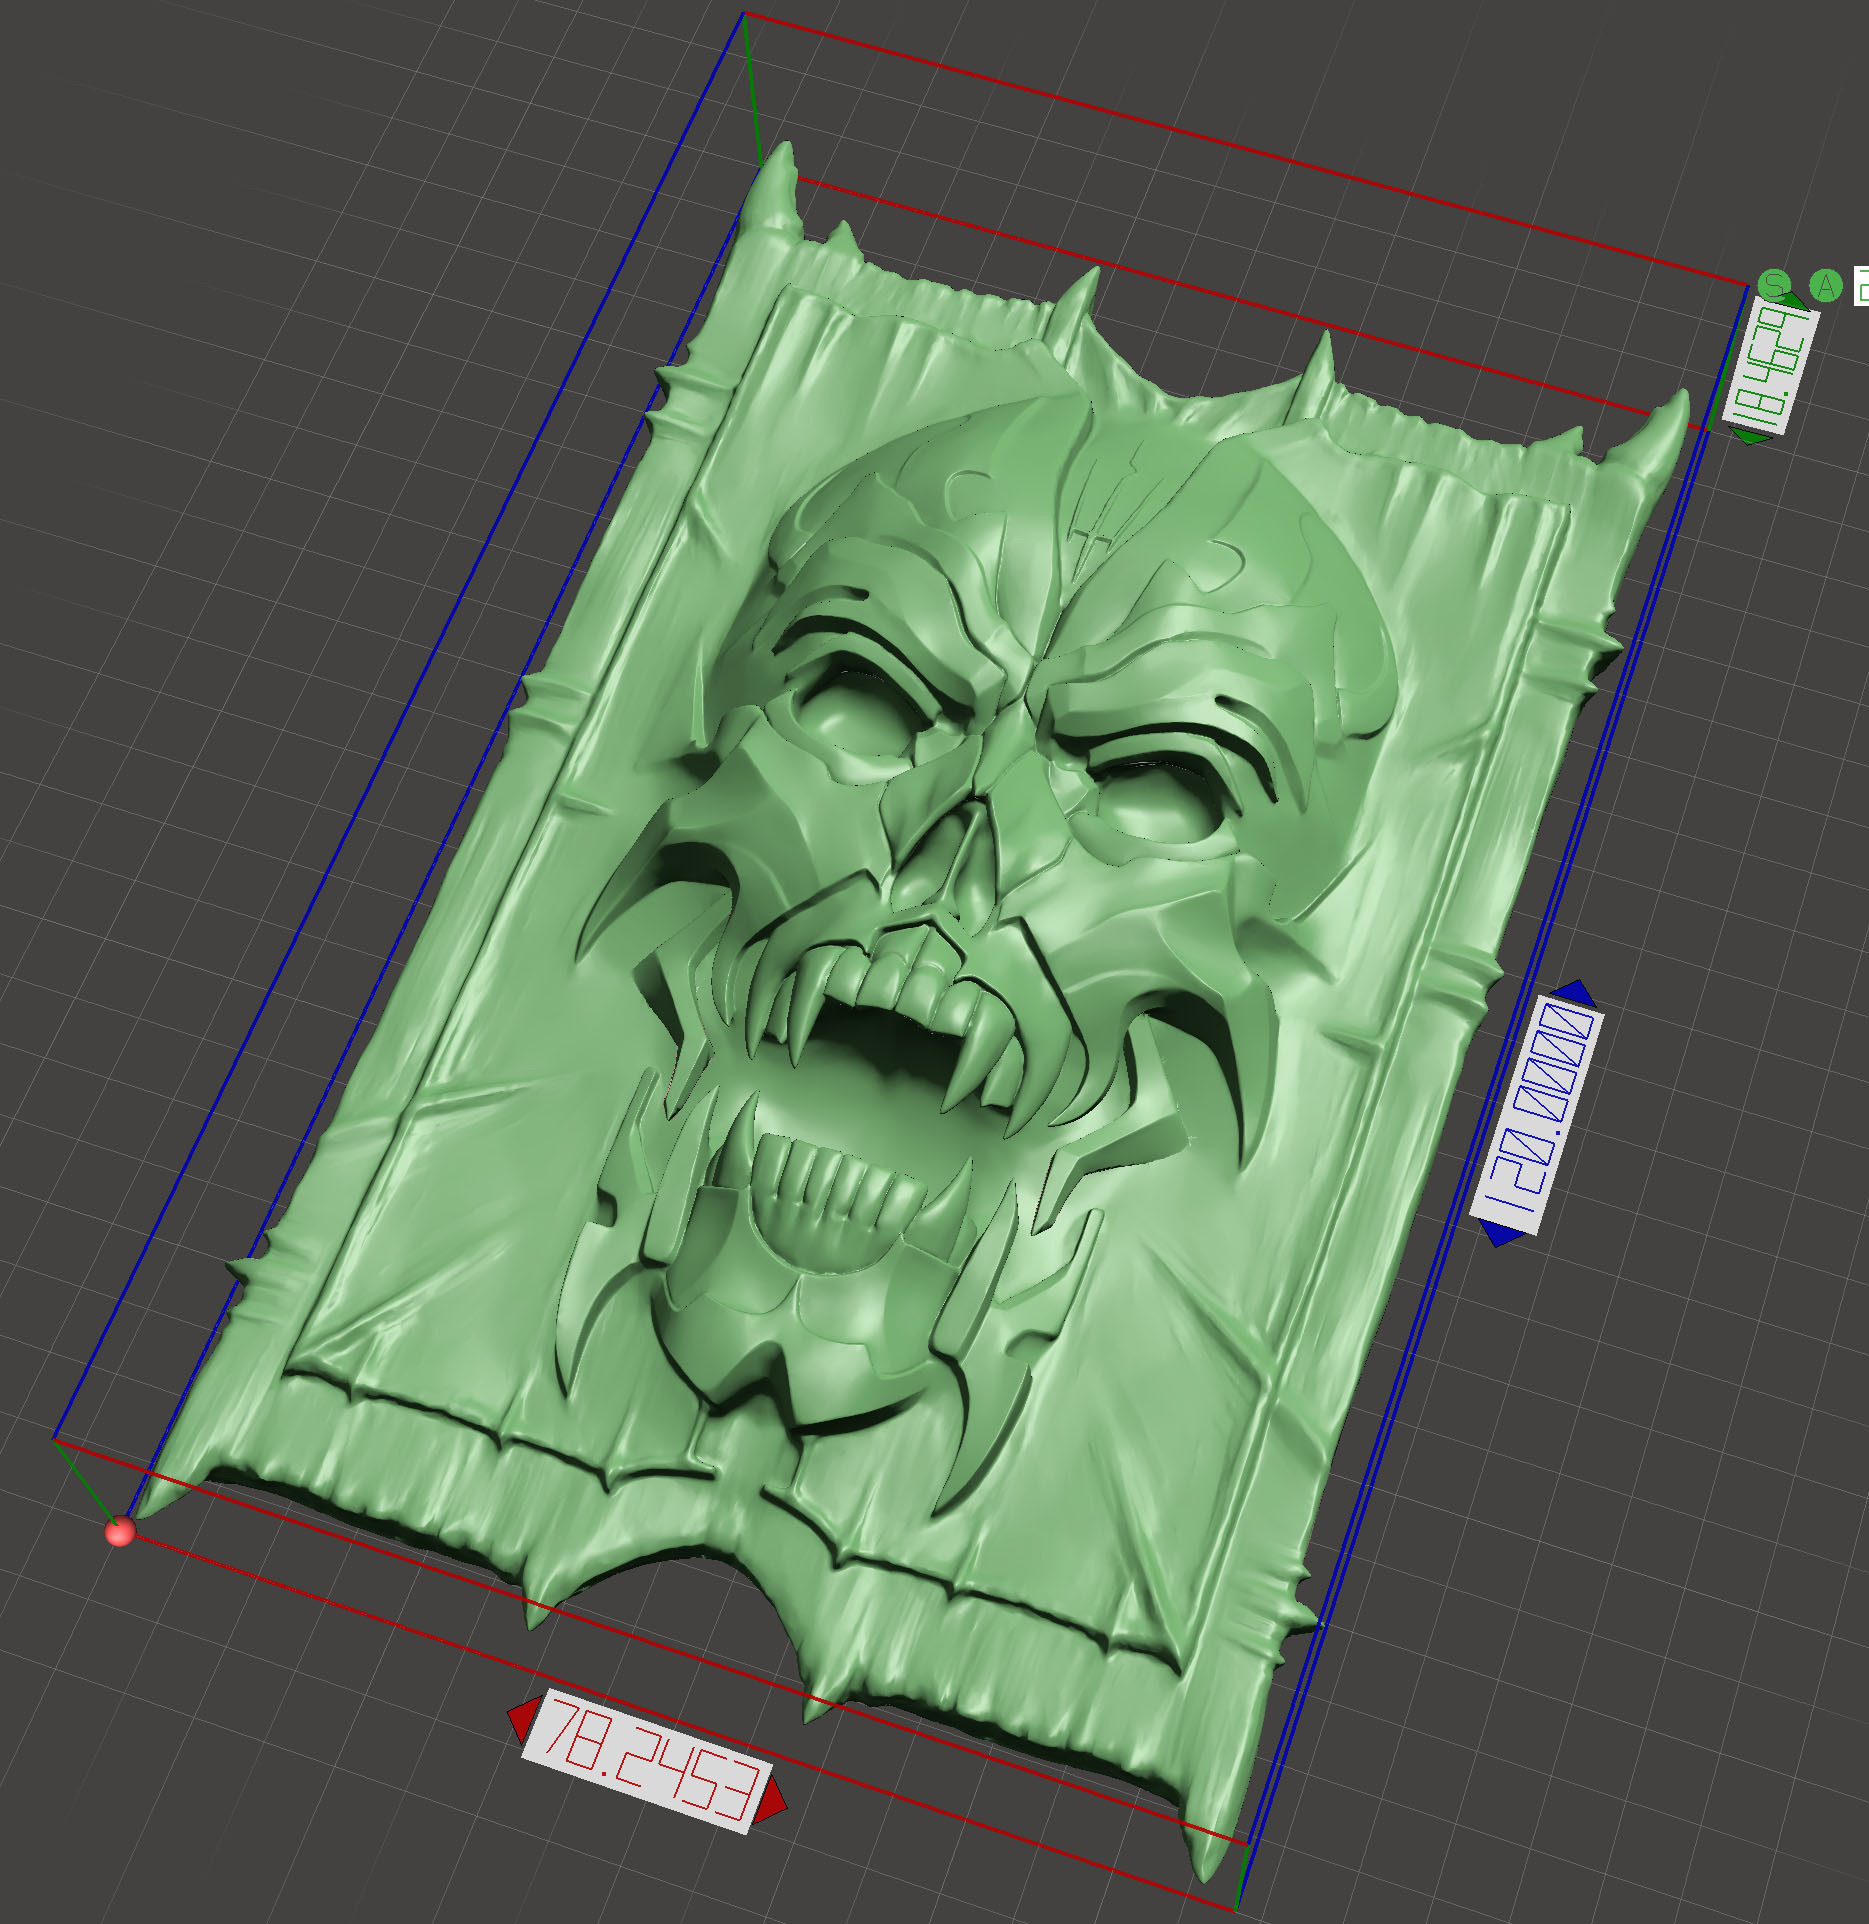Click the green arrow below the 18.4629 label
1869x1924 pixels.
pyautogui.click(x=1750, y=437)
